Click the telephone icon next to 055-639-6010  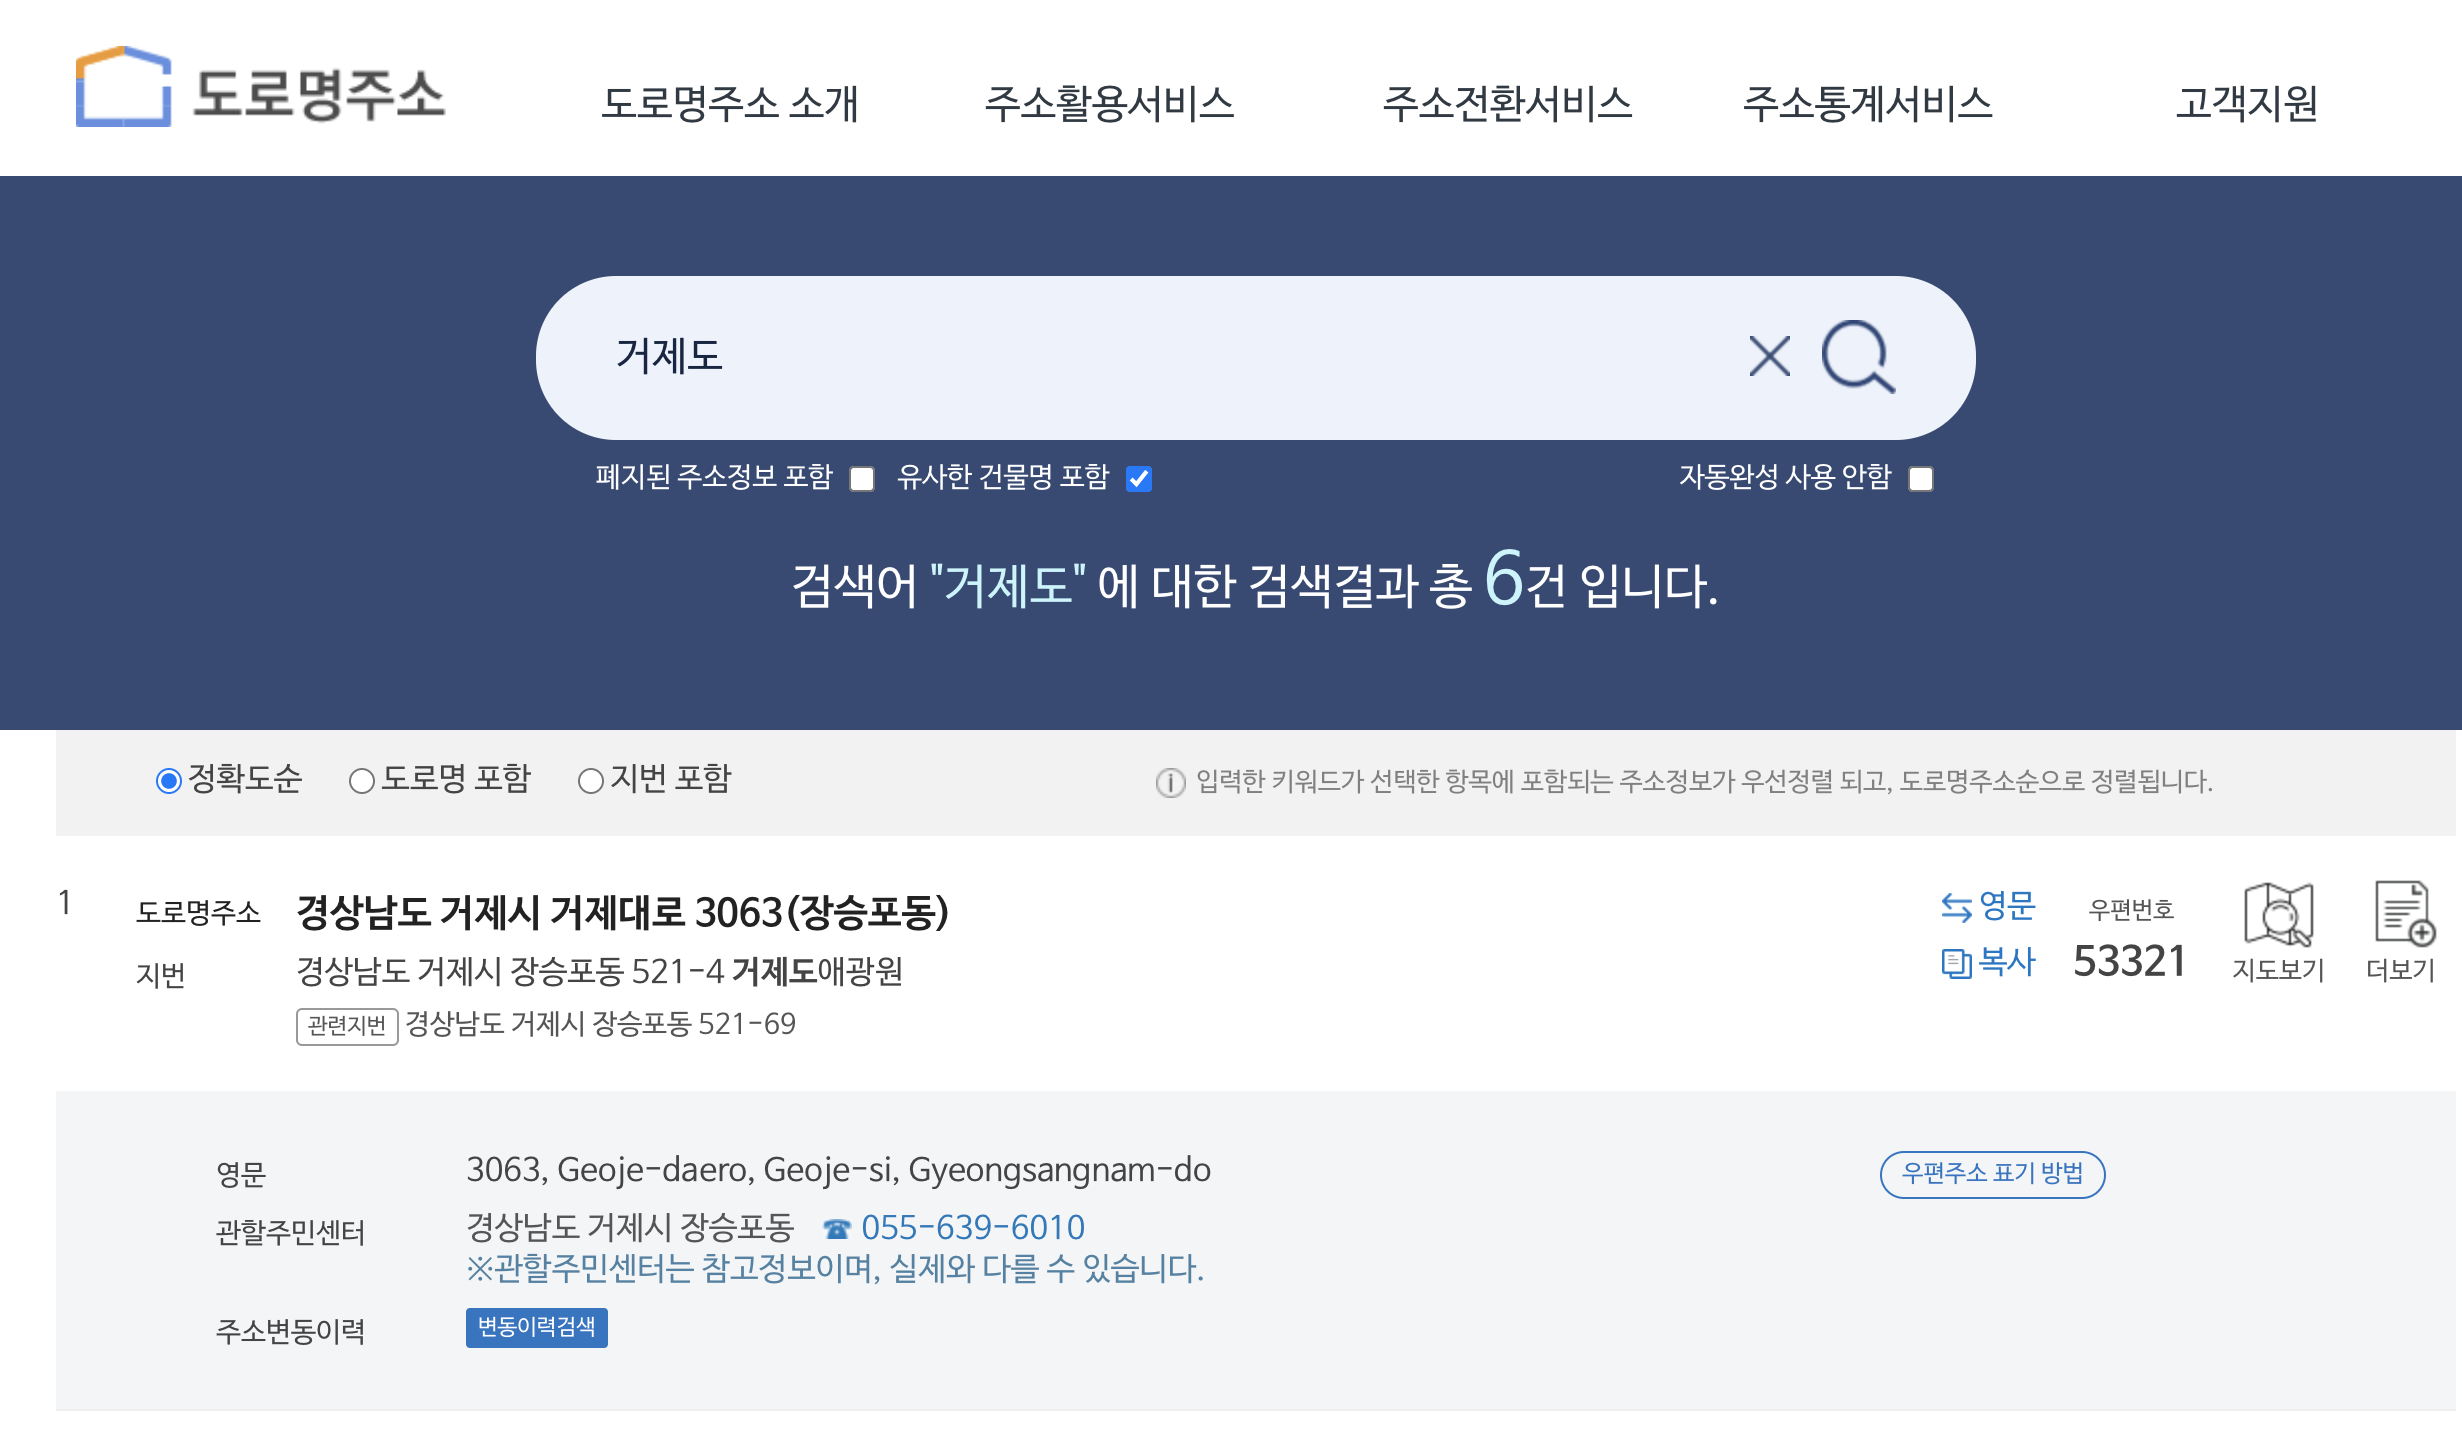[836, 1228]
